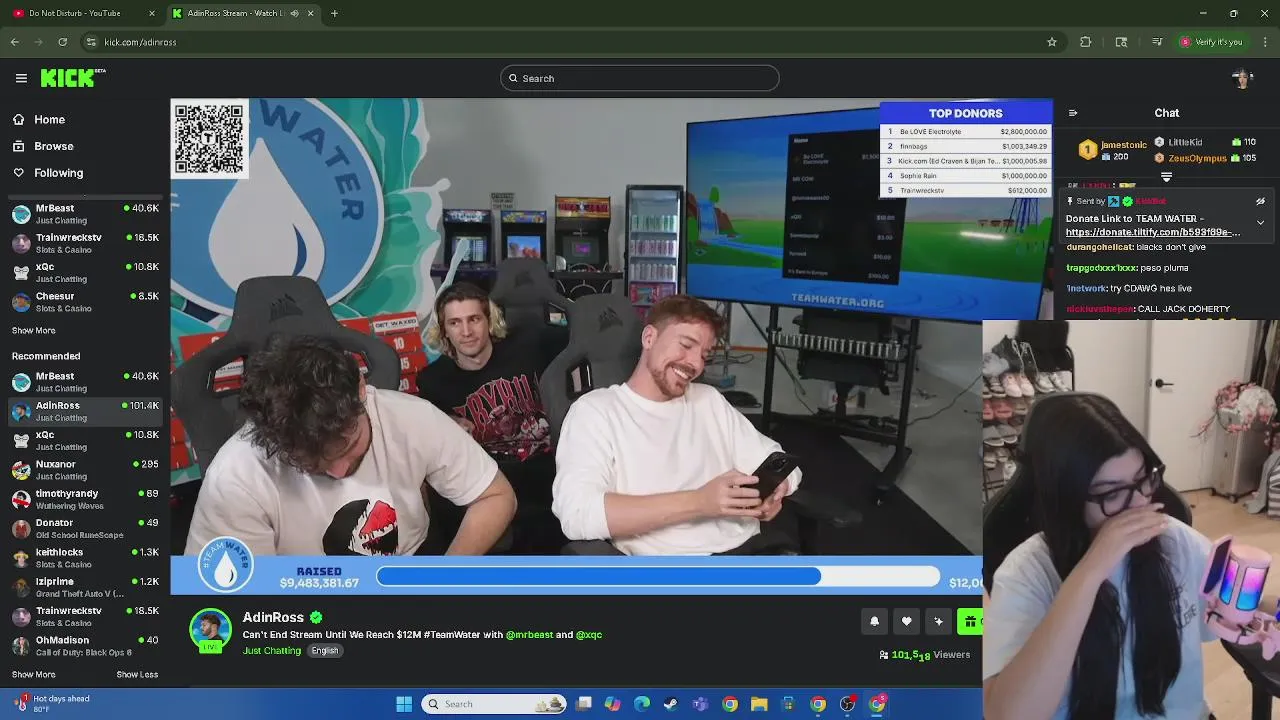Select the AdinRoss Stream tab
Viewport: 1280px width, 720px height.
click(x=242, y=13)
